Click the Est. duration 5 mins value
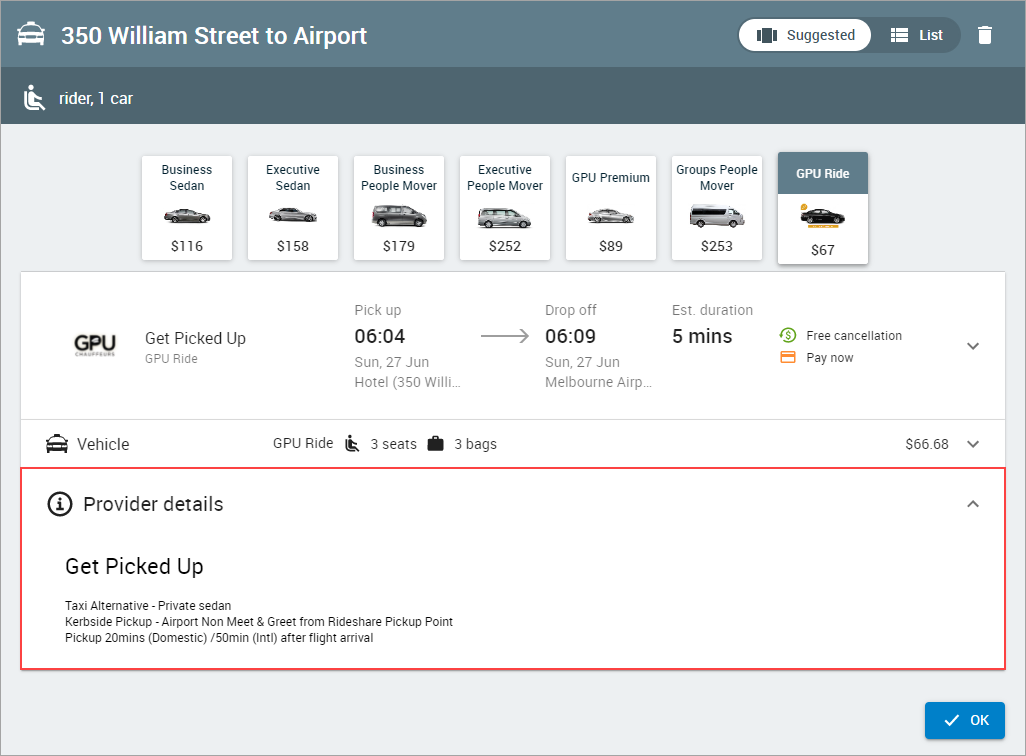Viewport: 1026px width, 756px height. coord(702,336)
